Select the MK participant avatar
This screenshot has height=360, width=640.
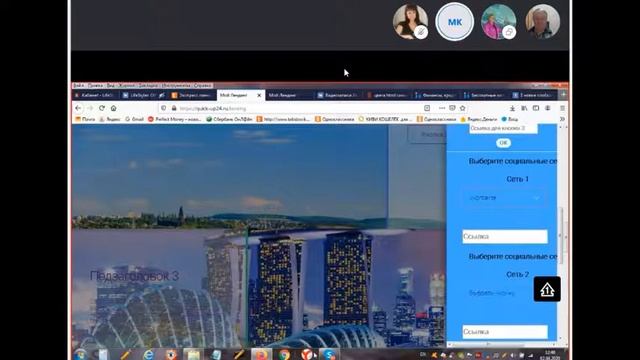click(455, 22)
